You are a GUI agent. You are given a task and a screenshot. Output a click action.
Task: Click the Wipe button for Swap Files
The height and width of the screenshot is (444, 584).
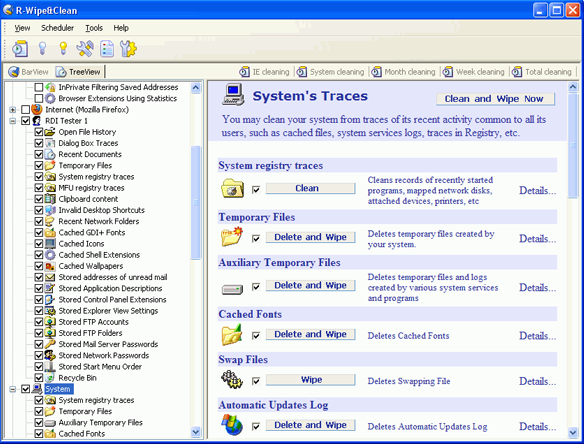pyautogui.click(x=310, y=380)
